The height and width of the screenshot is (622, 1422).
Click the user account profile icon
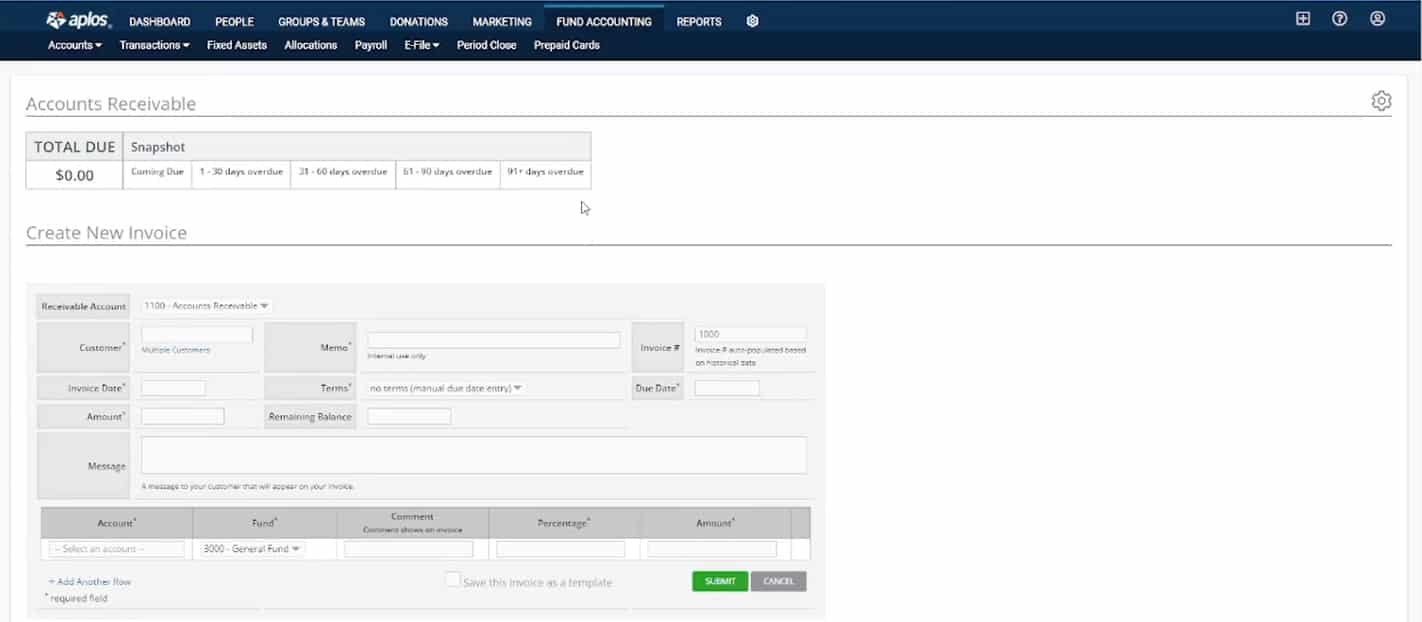(1378, 19)
